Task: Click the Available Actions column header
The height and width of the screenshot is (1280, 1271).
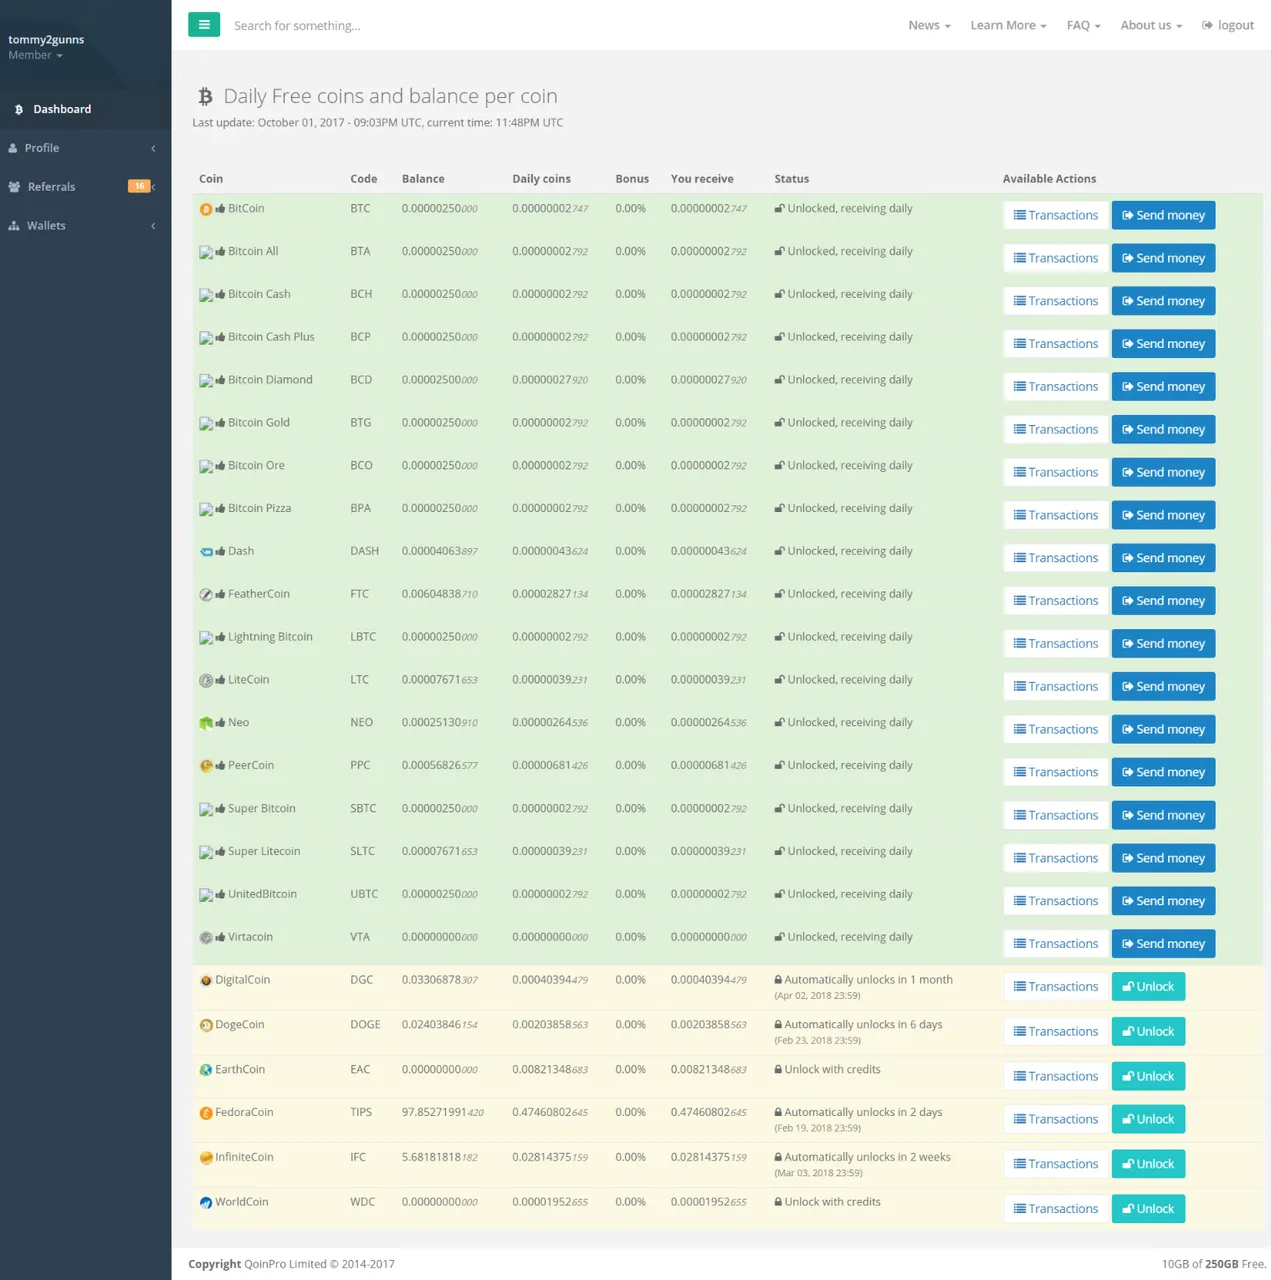Action: click(1049, 179)
